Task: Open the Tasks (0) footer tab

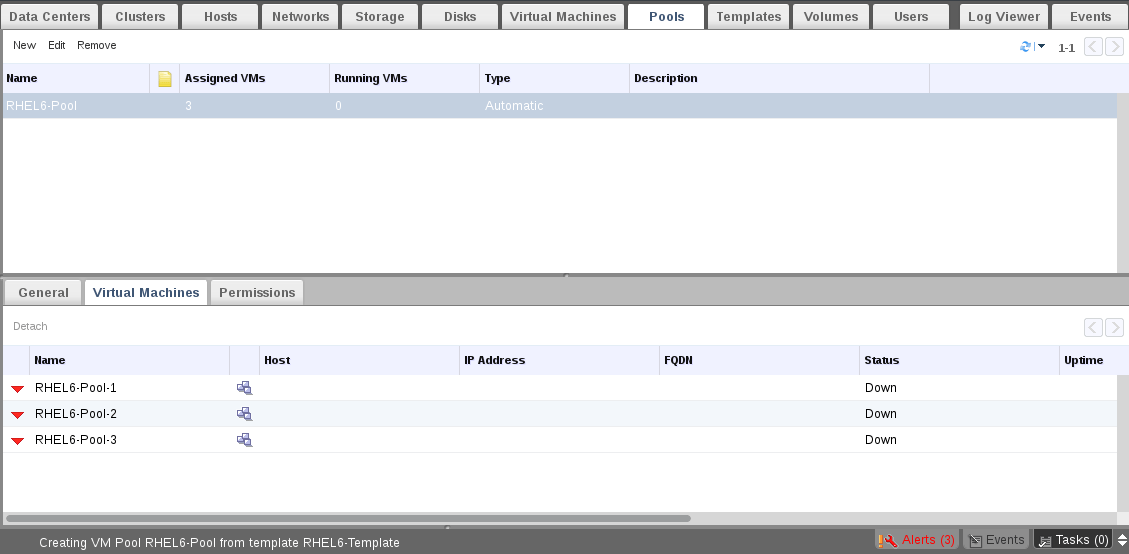Action: coord(1073,540)
